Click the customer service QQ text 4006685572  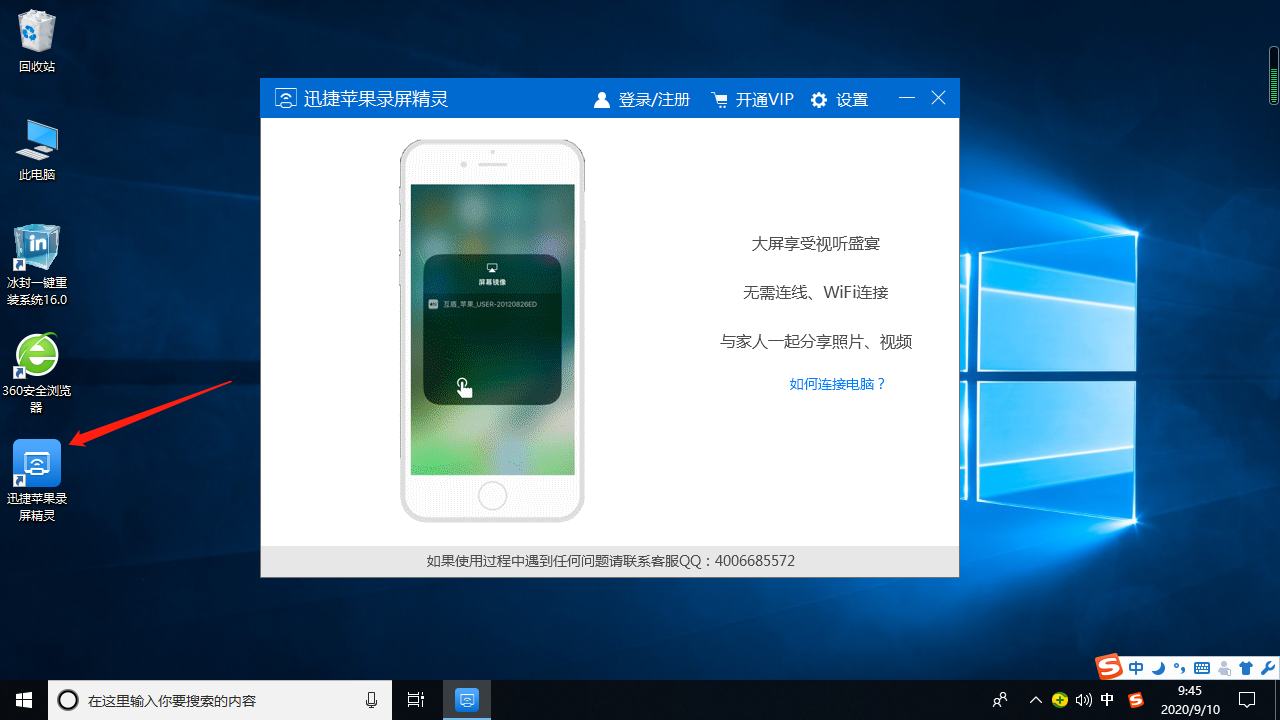(x=754, y=561)
